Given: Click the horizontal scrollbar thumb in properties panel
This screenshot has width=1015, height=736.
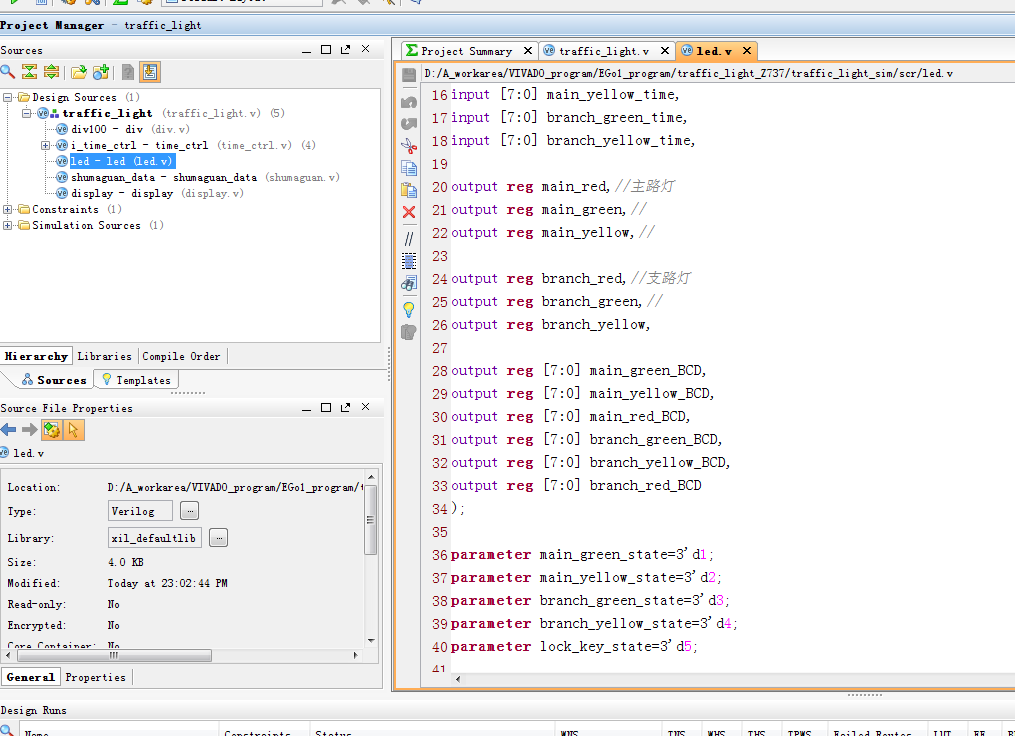Looking at the screenshot, I should click(114, 656).
